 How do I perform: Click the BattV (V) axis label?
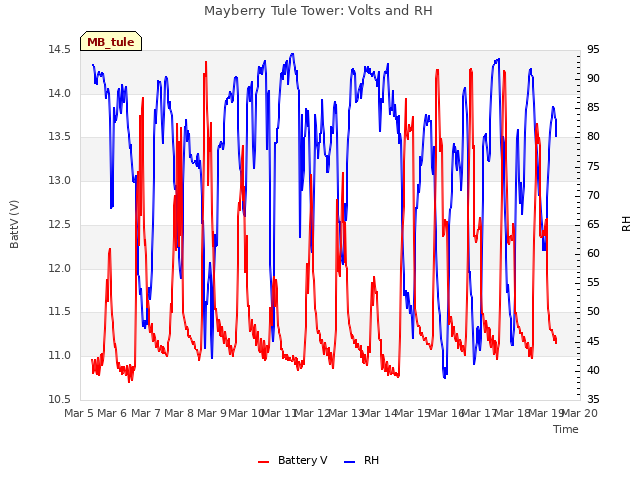click(x=14, y=224)
